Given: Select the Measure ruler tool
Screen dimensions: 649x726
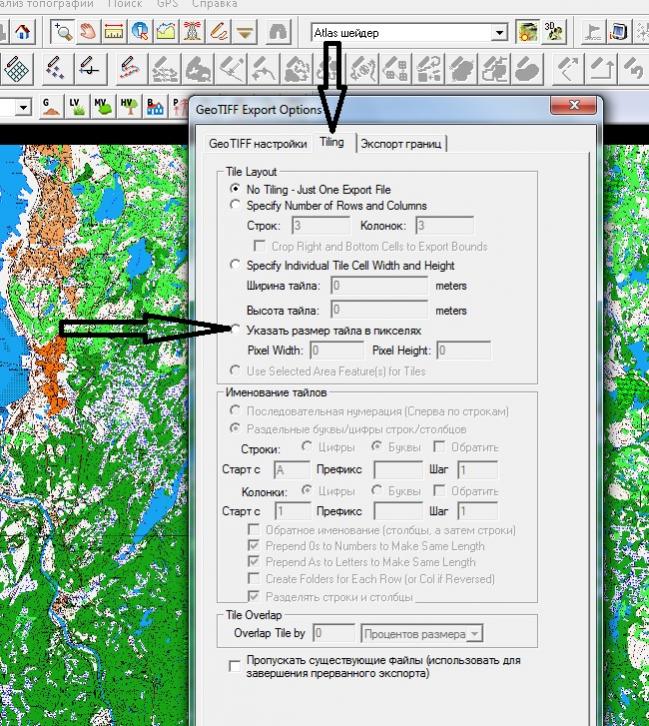Looking at the screenshot, I should coord(114,33).
